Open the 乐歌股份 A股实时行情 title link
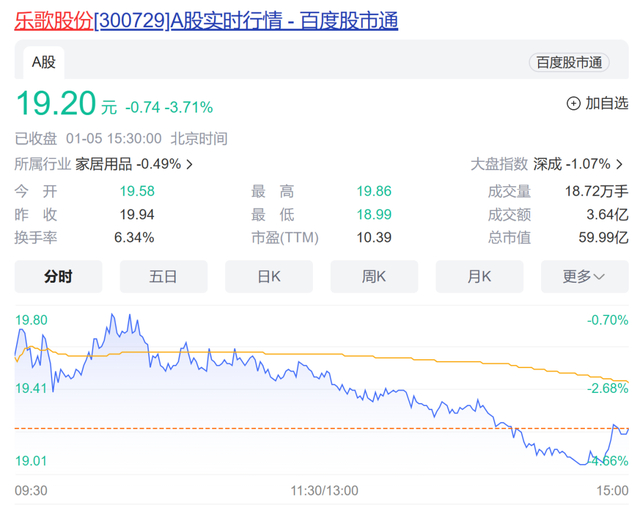The height and width of the screenshot is (505, 640). coord(206,20)
